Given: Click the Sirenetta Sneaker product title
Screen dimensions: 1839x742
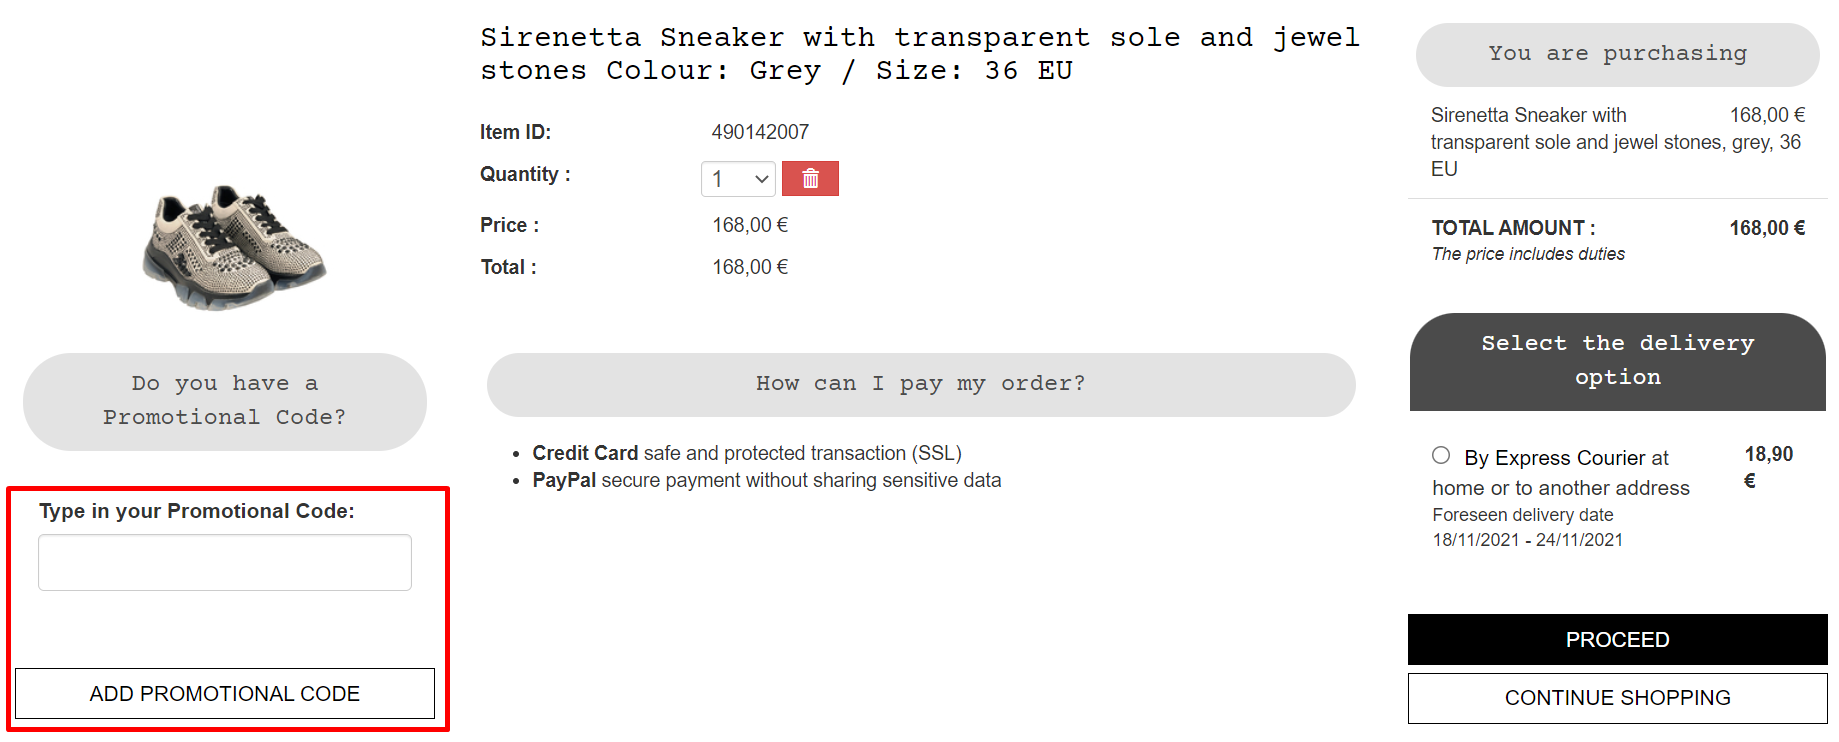Looking at the screenshot, I should (919, 54).
